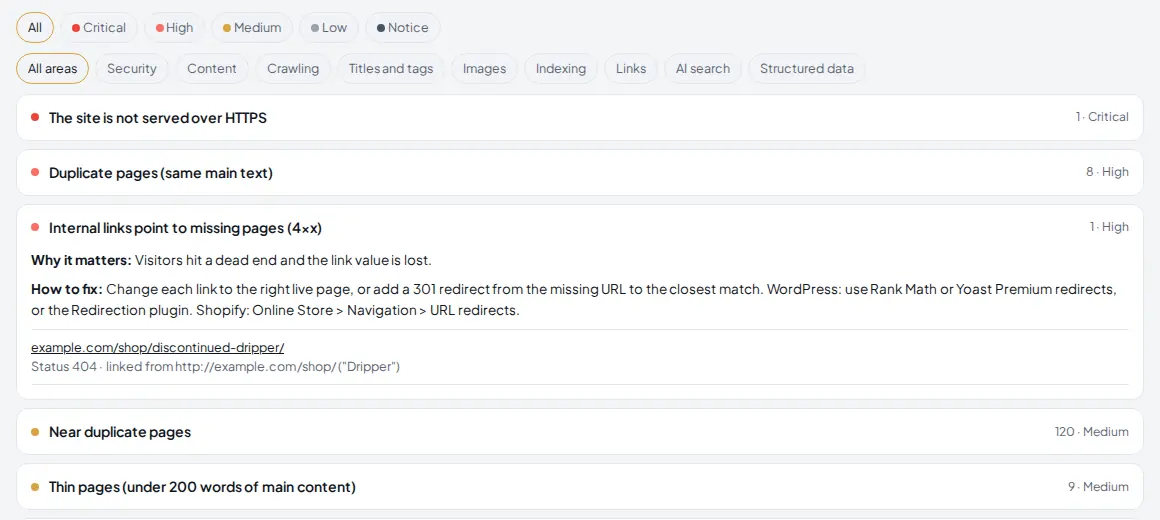
Task: Expand 'Thin pages (under 200 words)' issue
Action: point(579,487)
